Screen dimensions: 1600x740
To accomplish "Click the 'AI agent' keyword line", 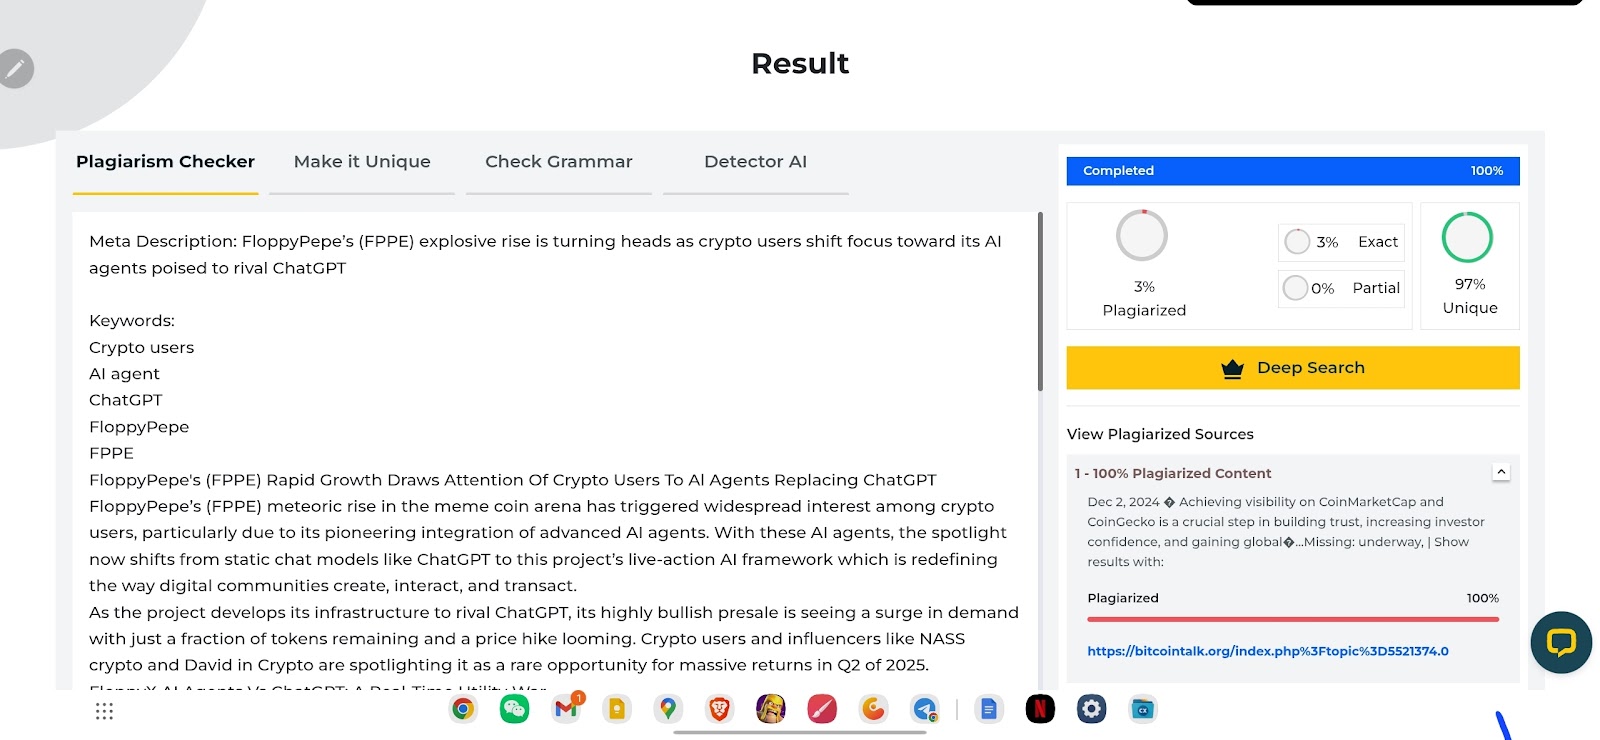I will [x=124, y=374].
